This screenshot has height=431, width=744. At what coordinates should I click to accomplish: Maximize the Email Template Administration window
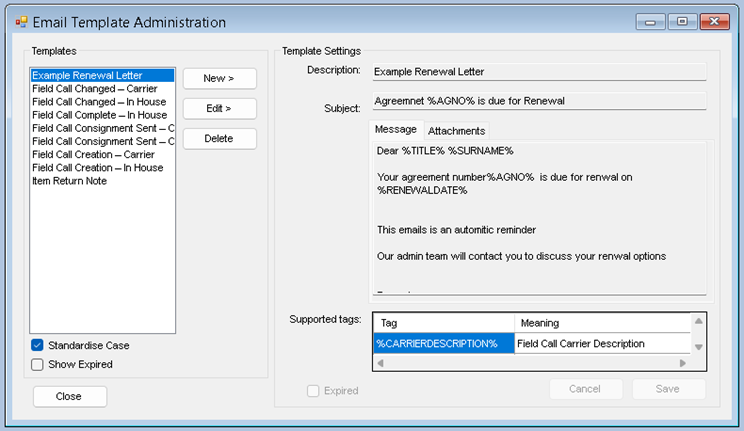[x=681, y=21]
